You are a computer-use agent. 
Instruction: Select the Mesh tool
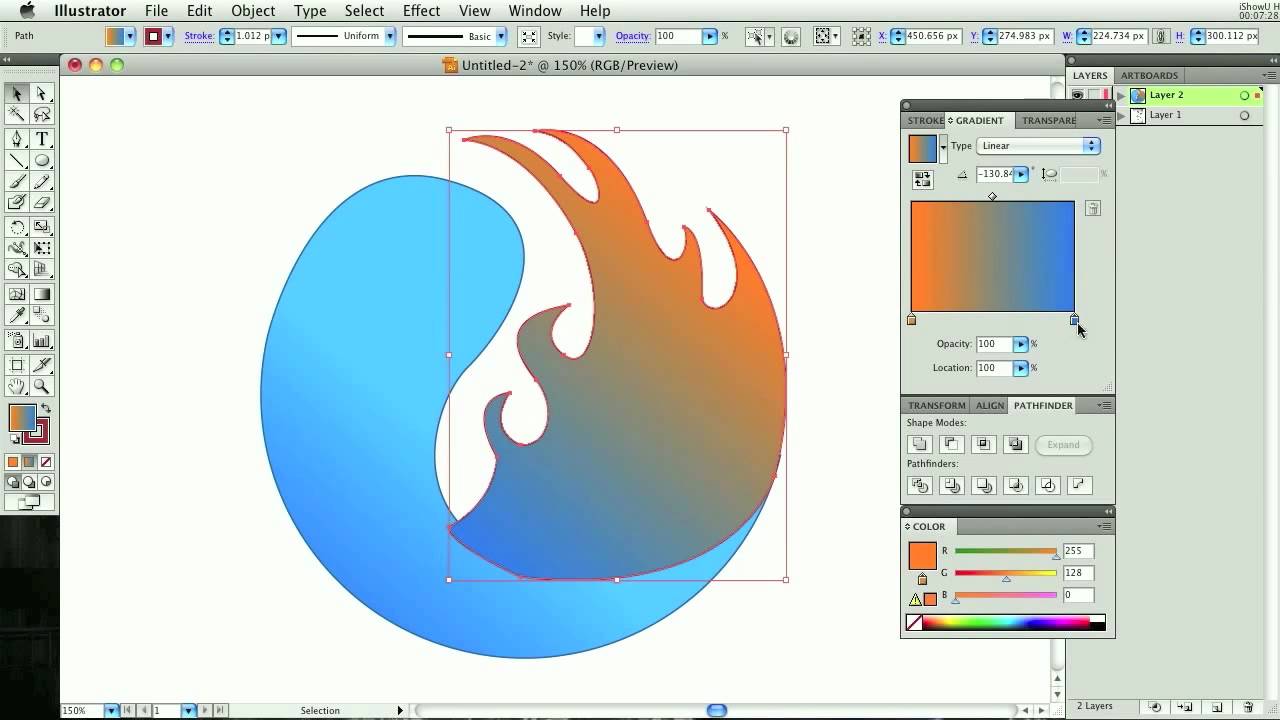point(17,294)
